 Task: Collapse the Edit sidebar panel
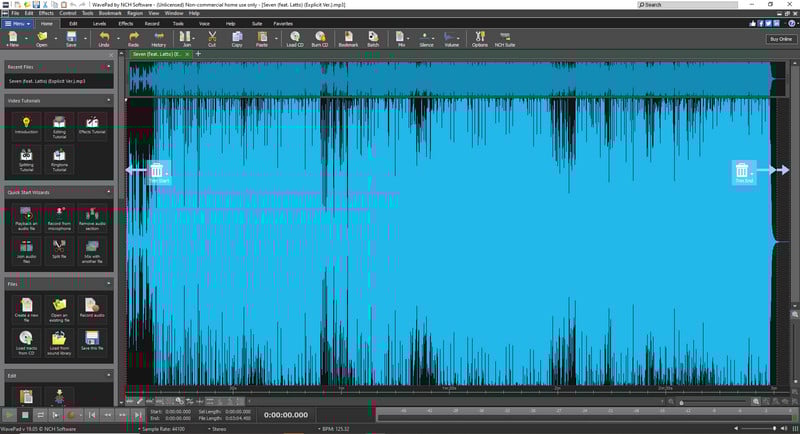109,375
